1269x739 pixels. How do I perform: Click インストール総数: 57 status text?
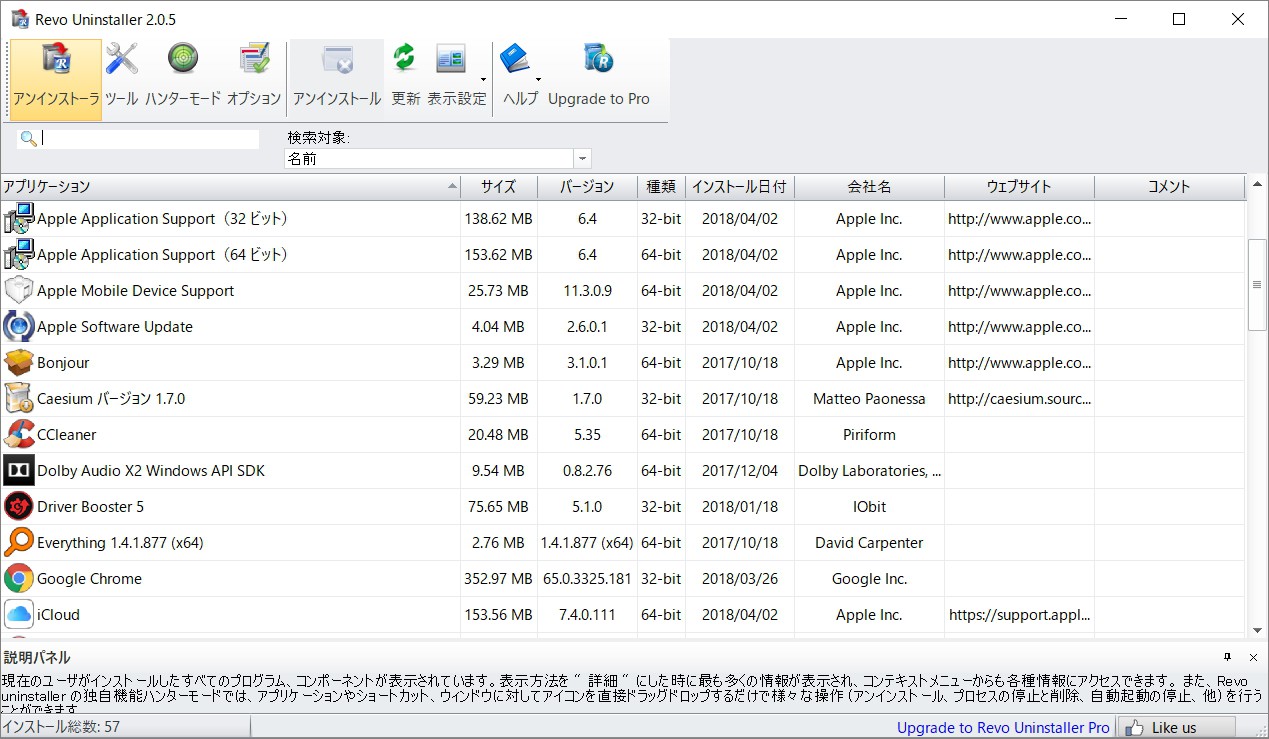[61, 728]
